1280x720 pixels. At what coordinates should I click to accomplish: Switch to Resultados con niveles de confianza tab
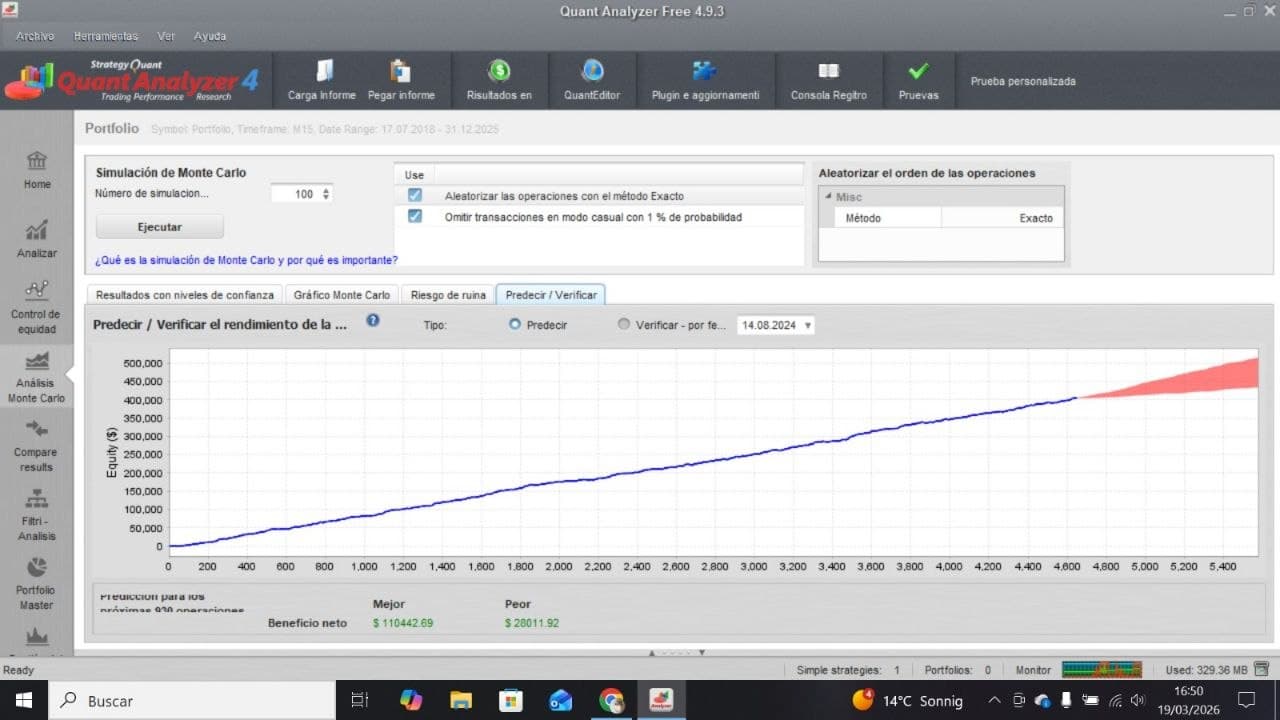point(185,295)
